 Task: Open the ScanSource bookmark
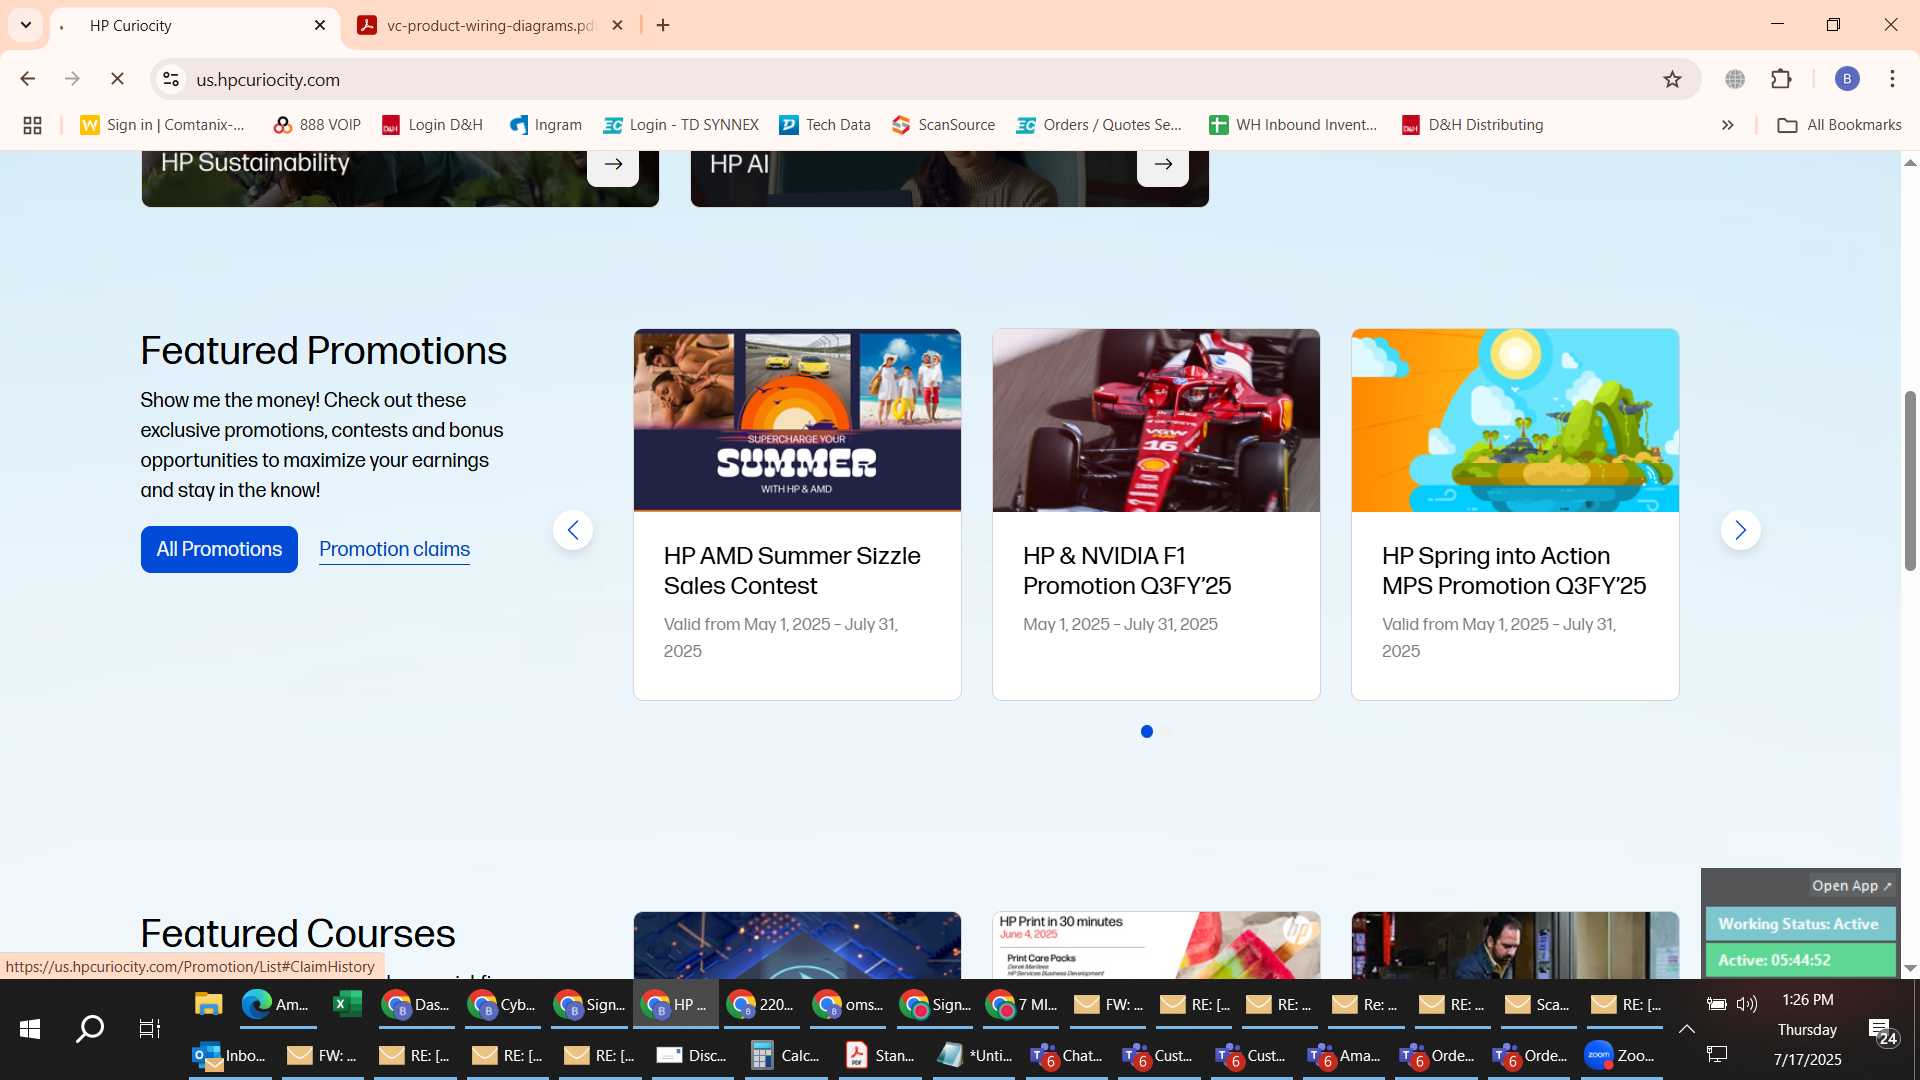pos(944,125)
